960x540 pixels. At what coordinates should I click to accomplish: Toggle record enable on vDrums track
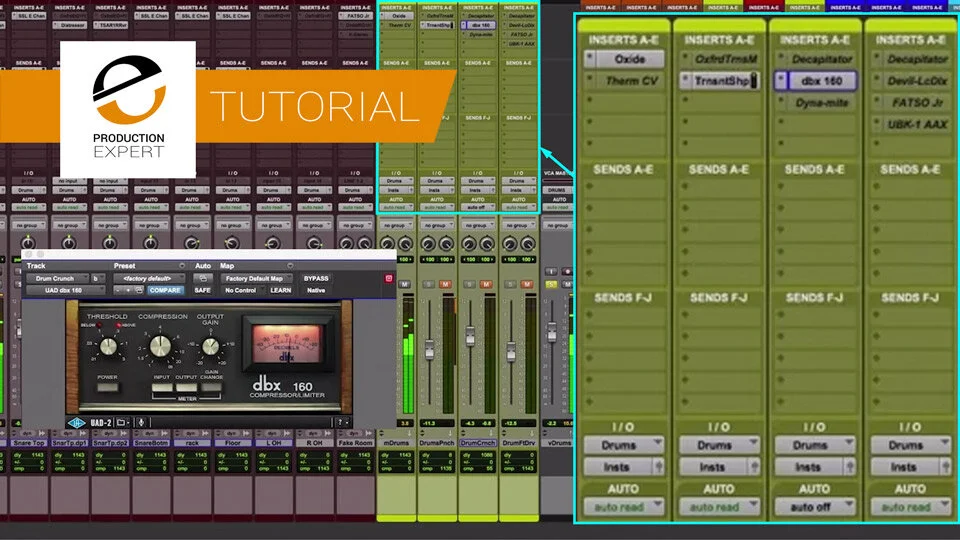pos(568,271)
